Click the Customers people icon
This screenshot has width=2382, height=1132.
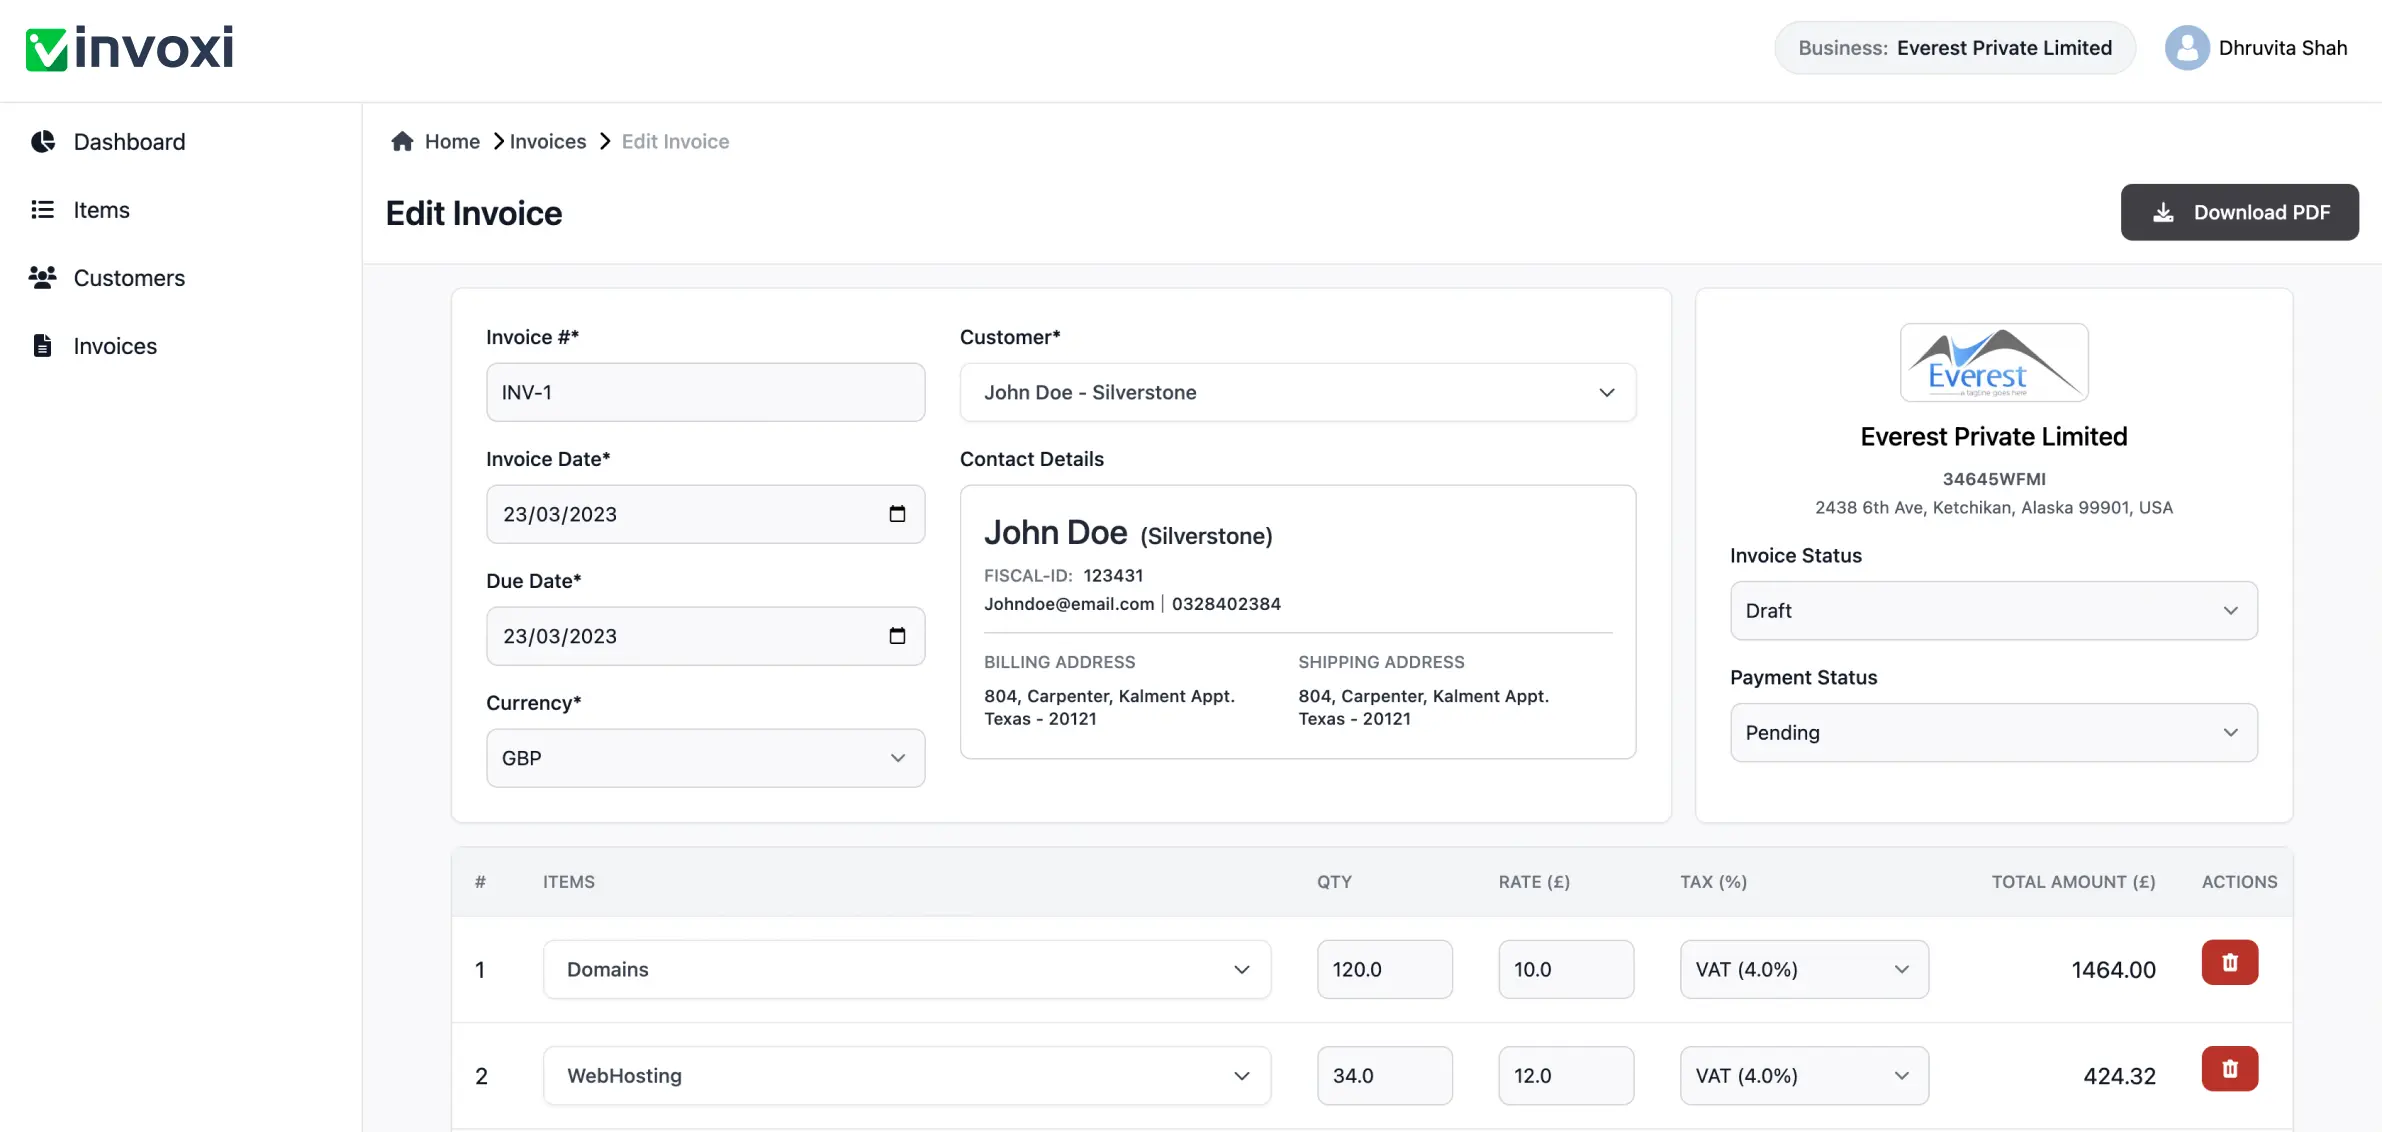click(x=42, y=277)
